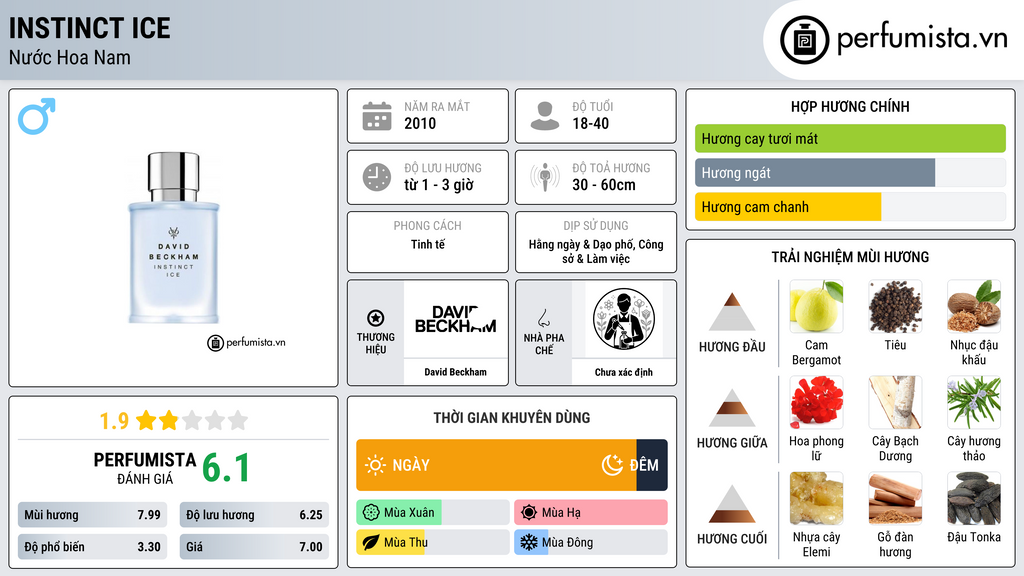The width and height of the screenshot is (1024, 576).
Task: Click the star badge icon above Thương hiệu
Action: tap(376, 318)
